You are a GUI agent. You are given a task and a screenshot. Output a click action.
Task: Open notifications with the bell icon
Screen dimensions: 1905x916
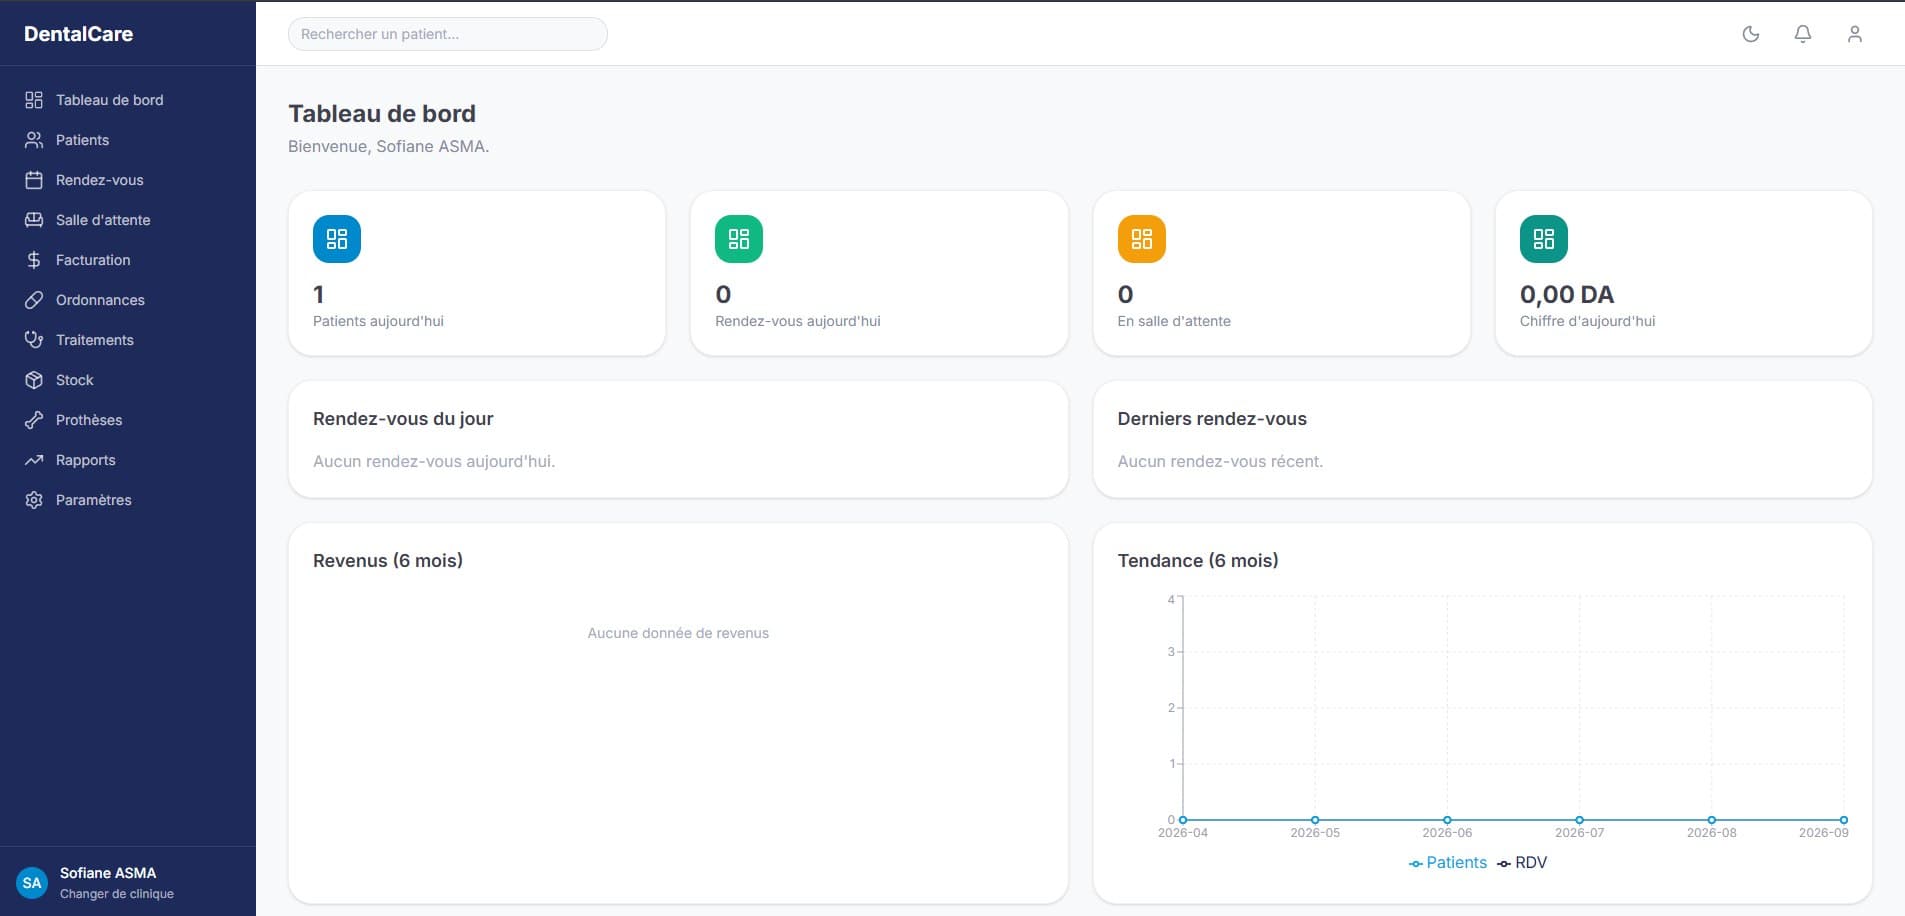point(1803,34)
